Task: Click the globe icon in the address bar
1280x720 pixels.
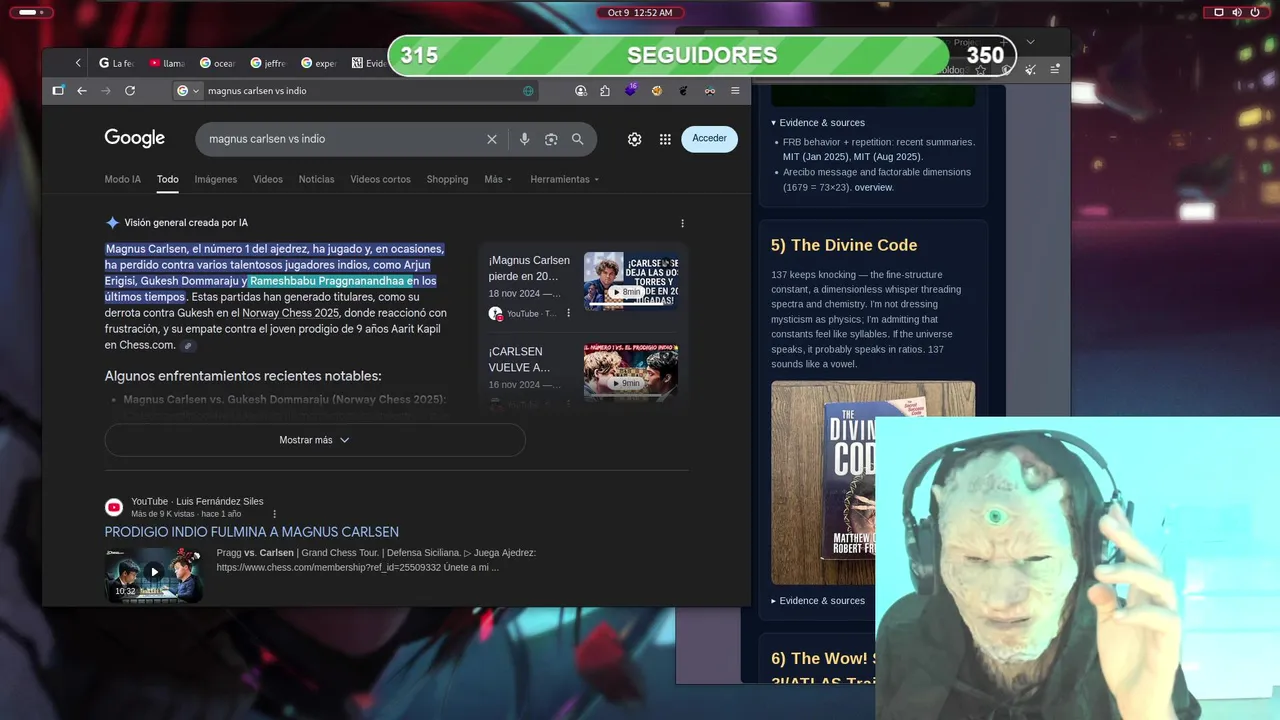Action: tap(528, 90)
